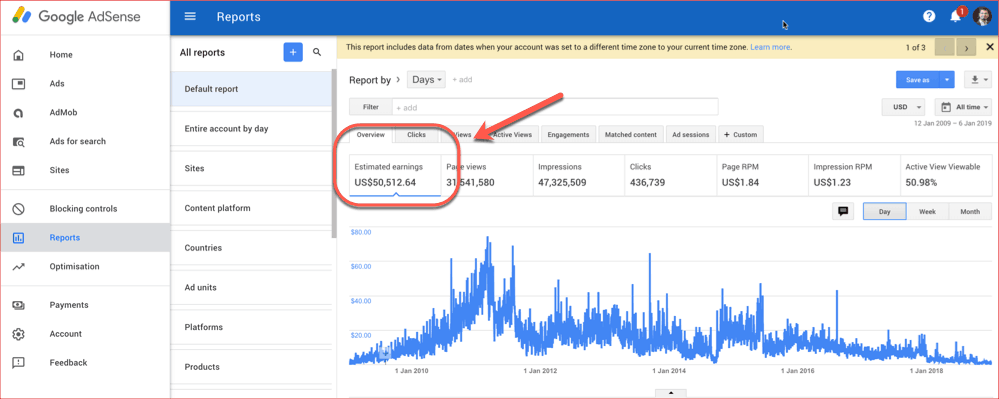
Task: Click the Account gear icon
Action: tap(18, 334)
